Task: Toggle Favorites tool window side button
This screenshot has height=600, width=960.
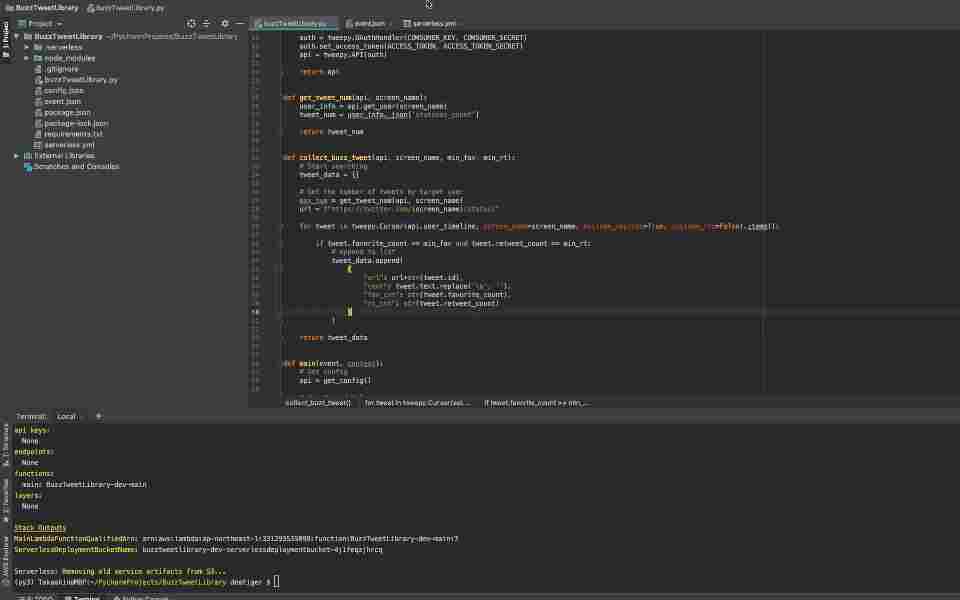Action: 6,499
